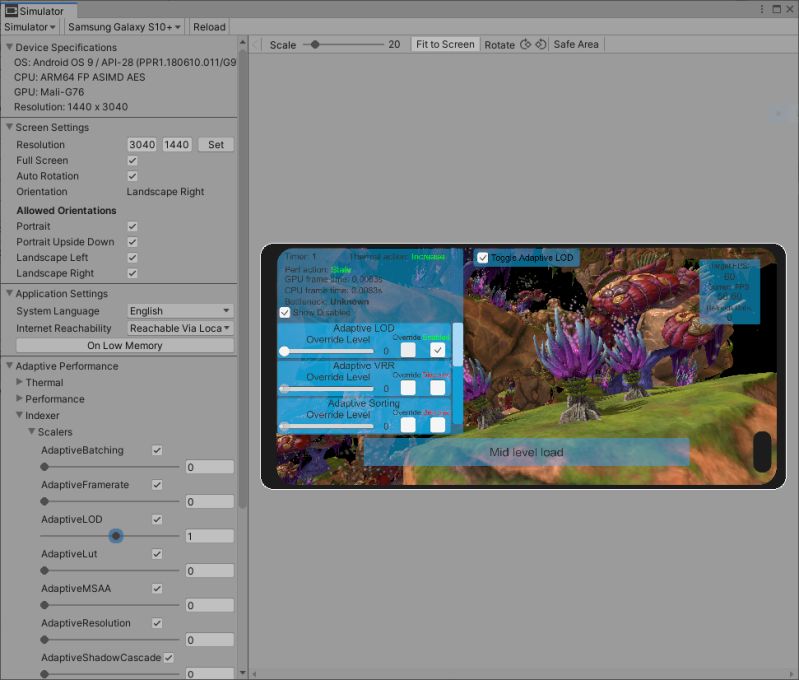The image size is (799, 680).
Task: Toggle Adaptive LOD Override checkbox
Action: click(x=408, y=350)
